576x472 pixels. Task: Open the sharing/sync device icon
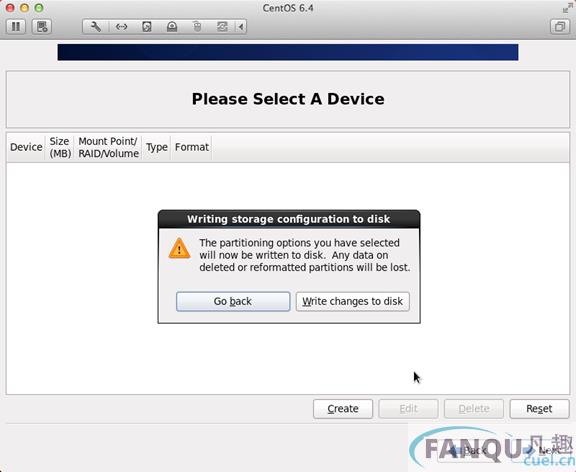pyautogui.click(x=222, y=26)
